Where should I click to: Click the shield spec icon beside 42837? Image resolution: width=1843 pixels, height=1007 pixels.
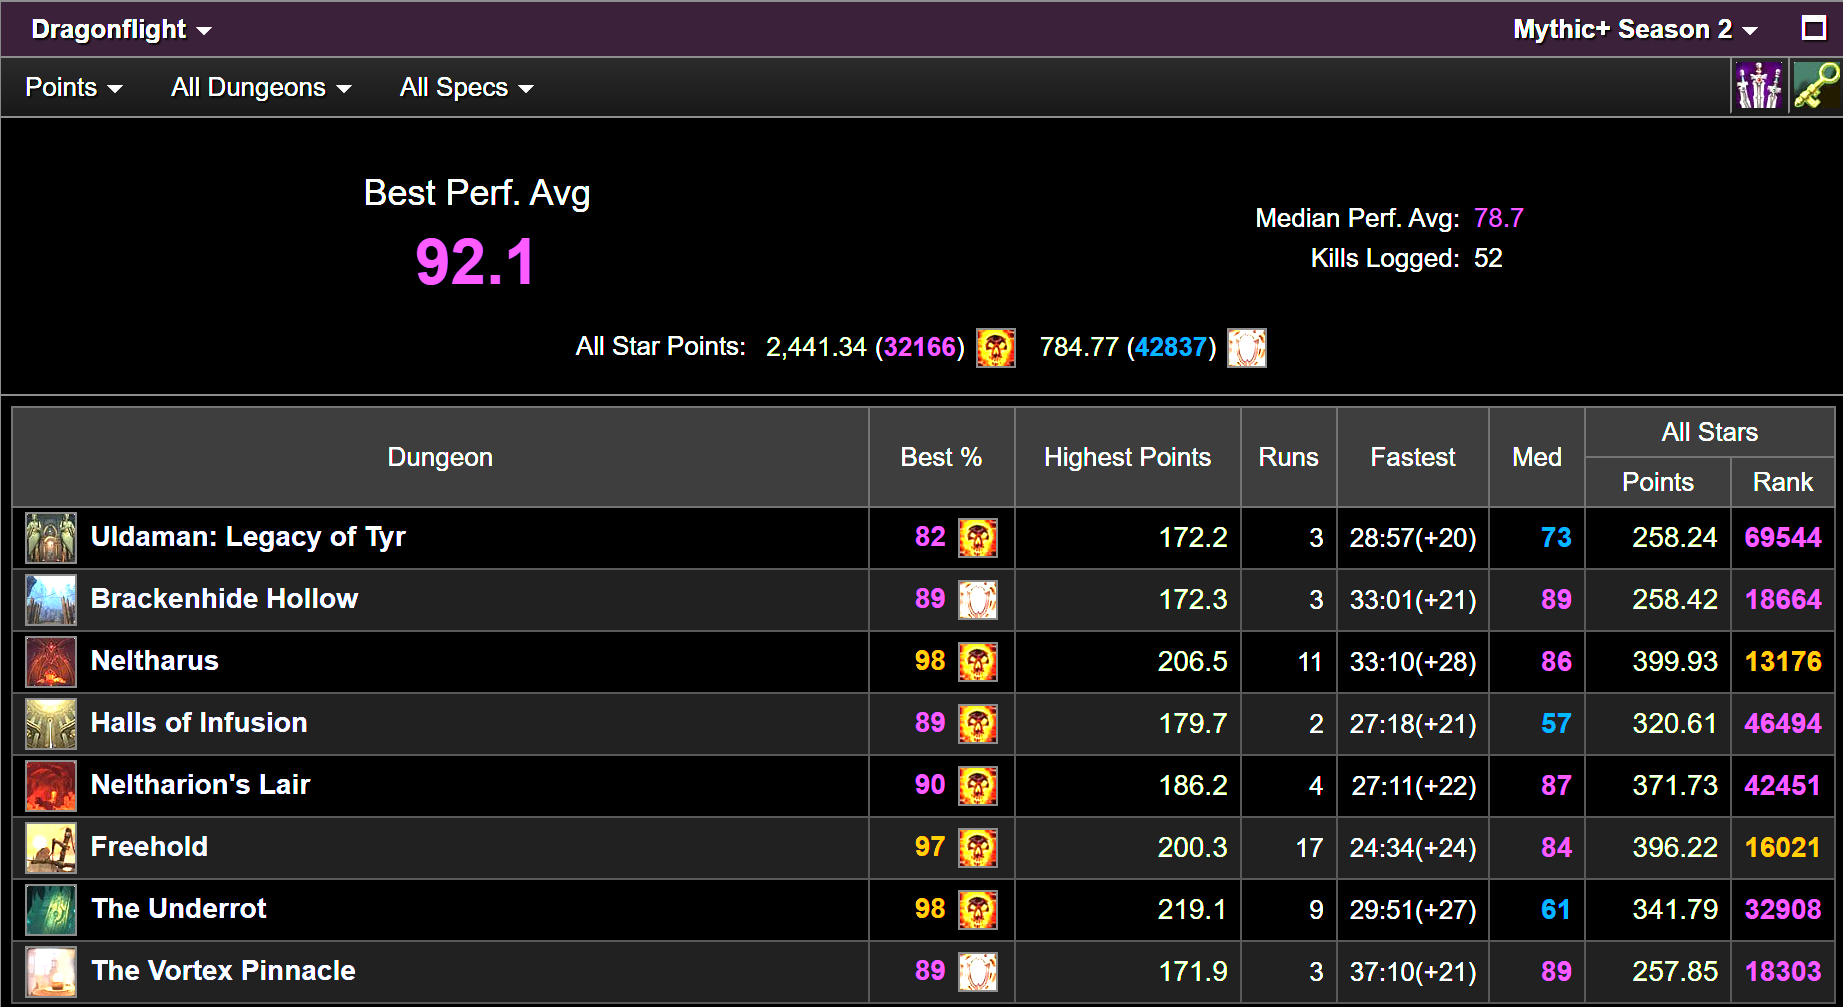click(x=1247, y=348)
